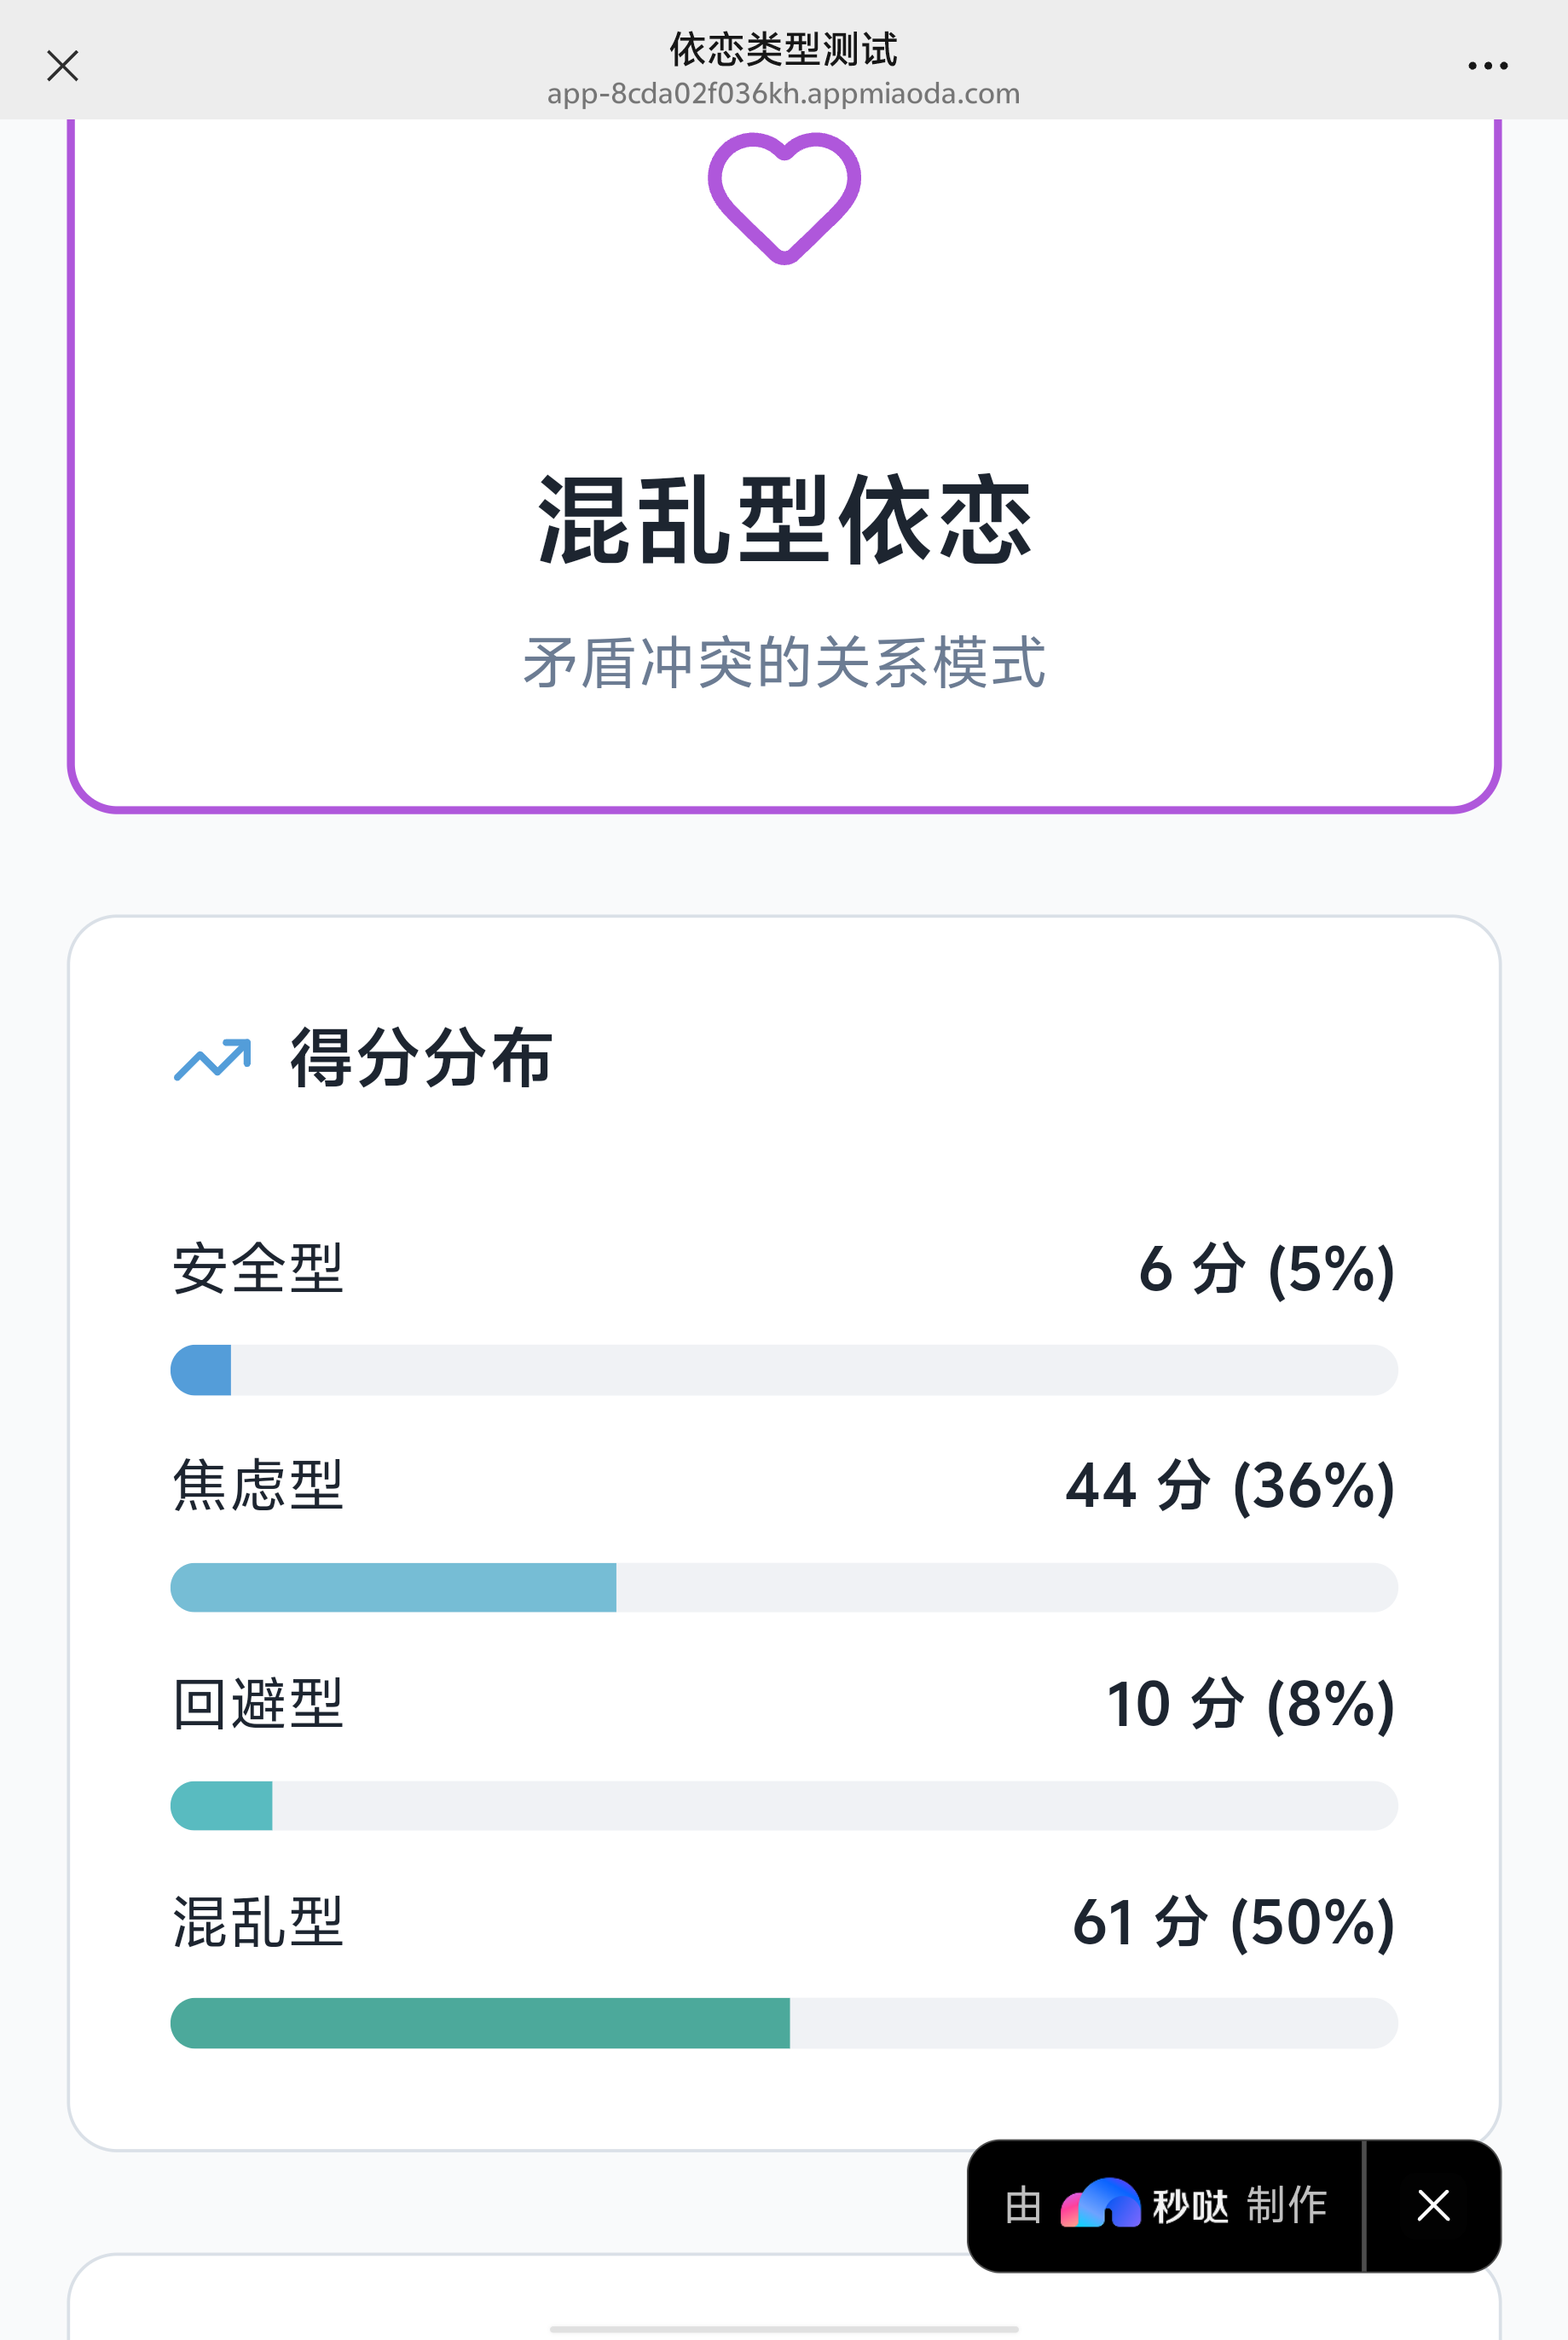Click the trending arrow icon beside 得分分布
Viewport: 1568px width, 2340px height.
pyautogui.click(x=212, y=1059)
